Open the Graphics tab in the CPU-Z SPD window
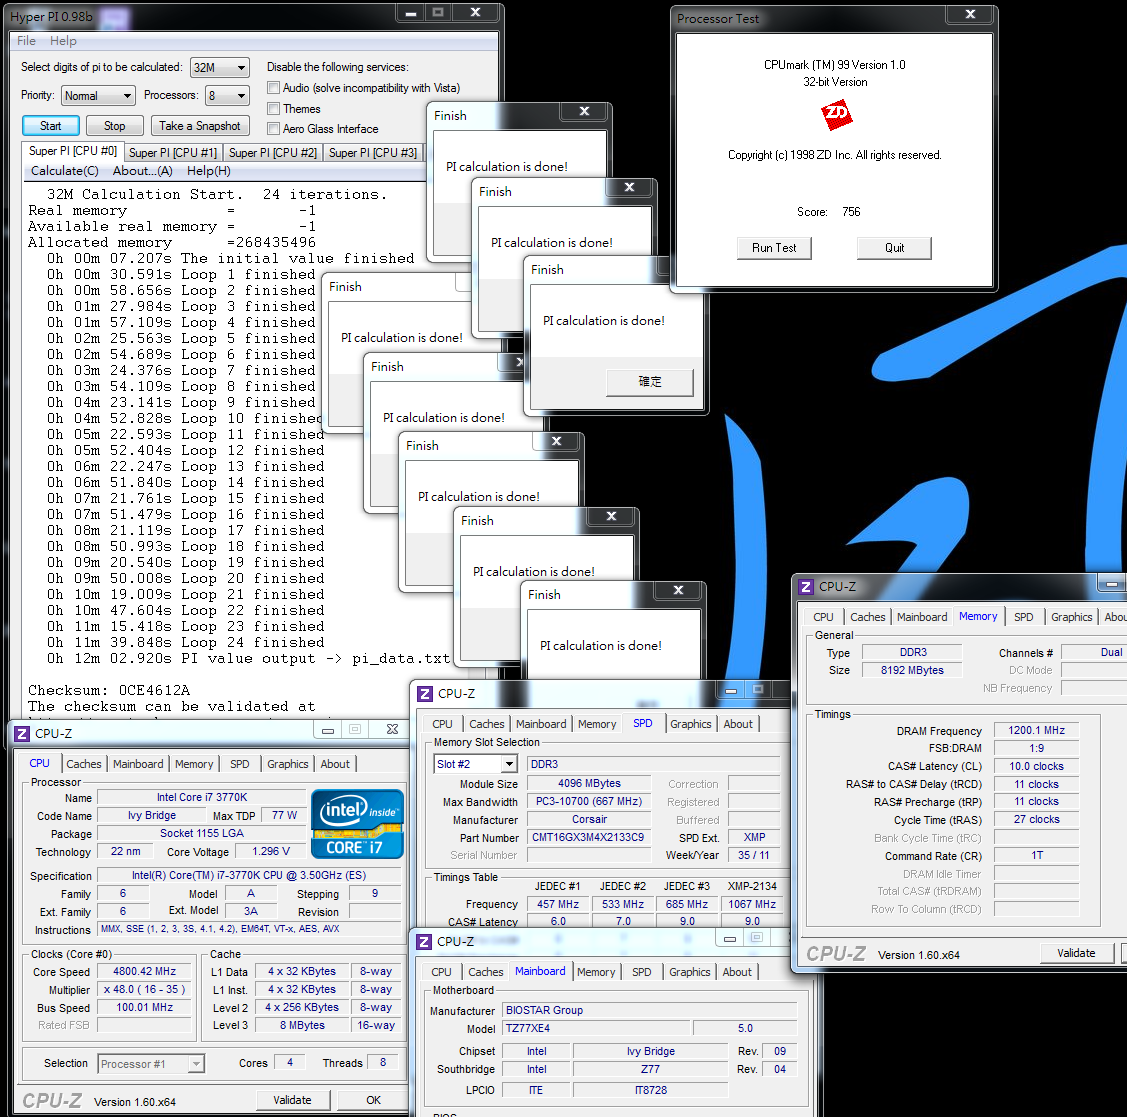 [x=691, y=724]
